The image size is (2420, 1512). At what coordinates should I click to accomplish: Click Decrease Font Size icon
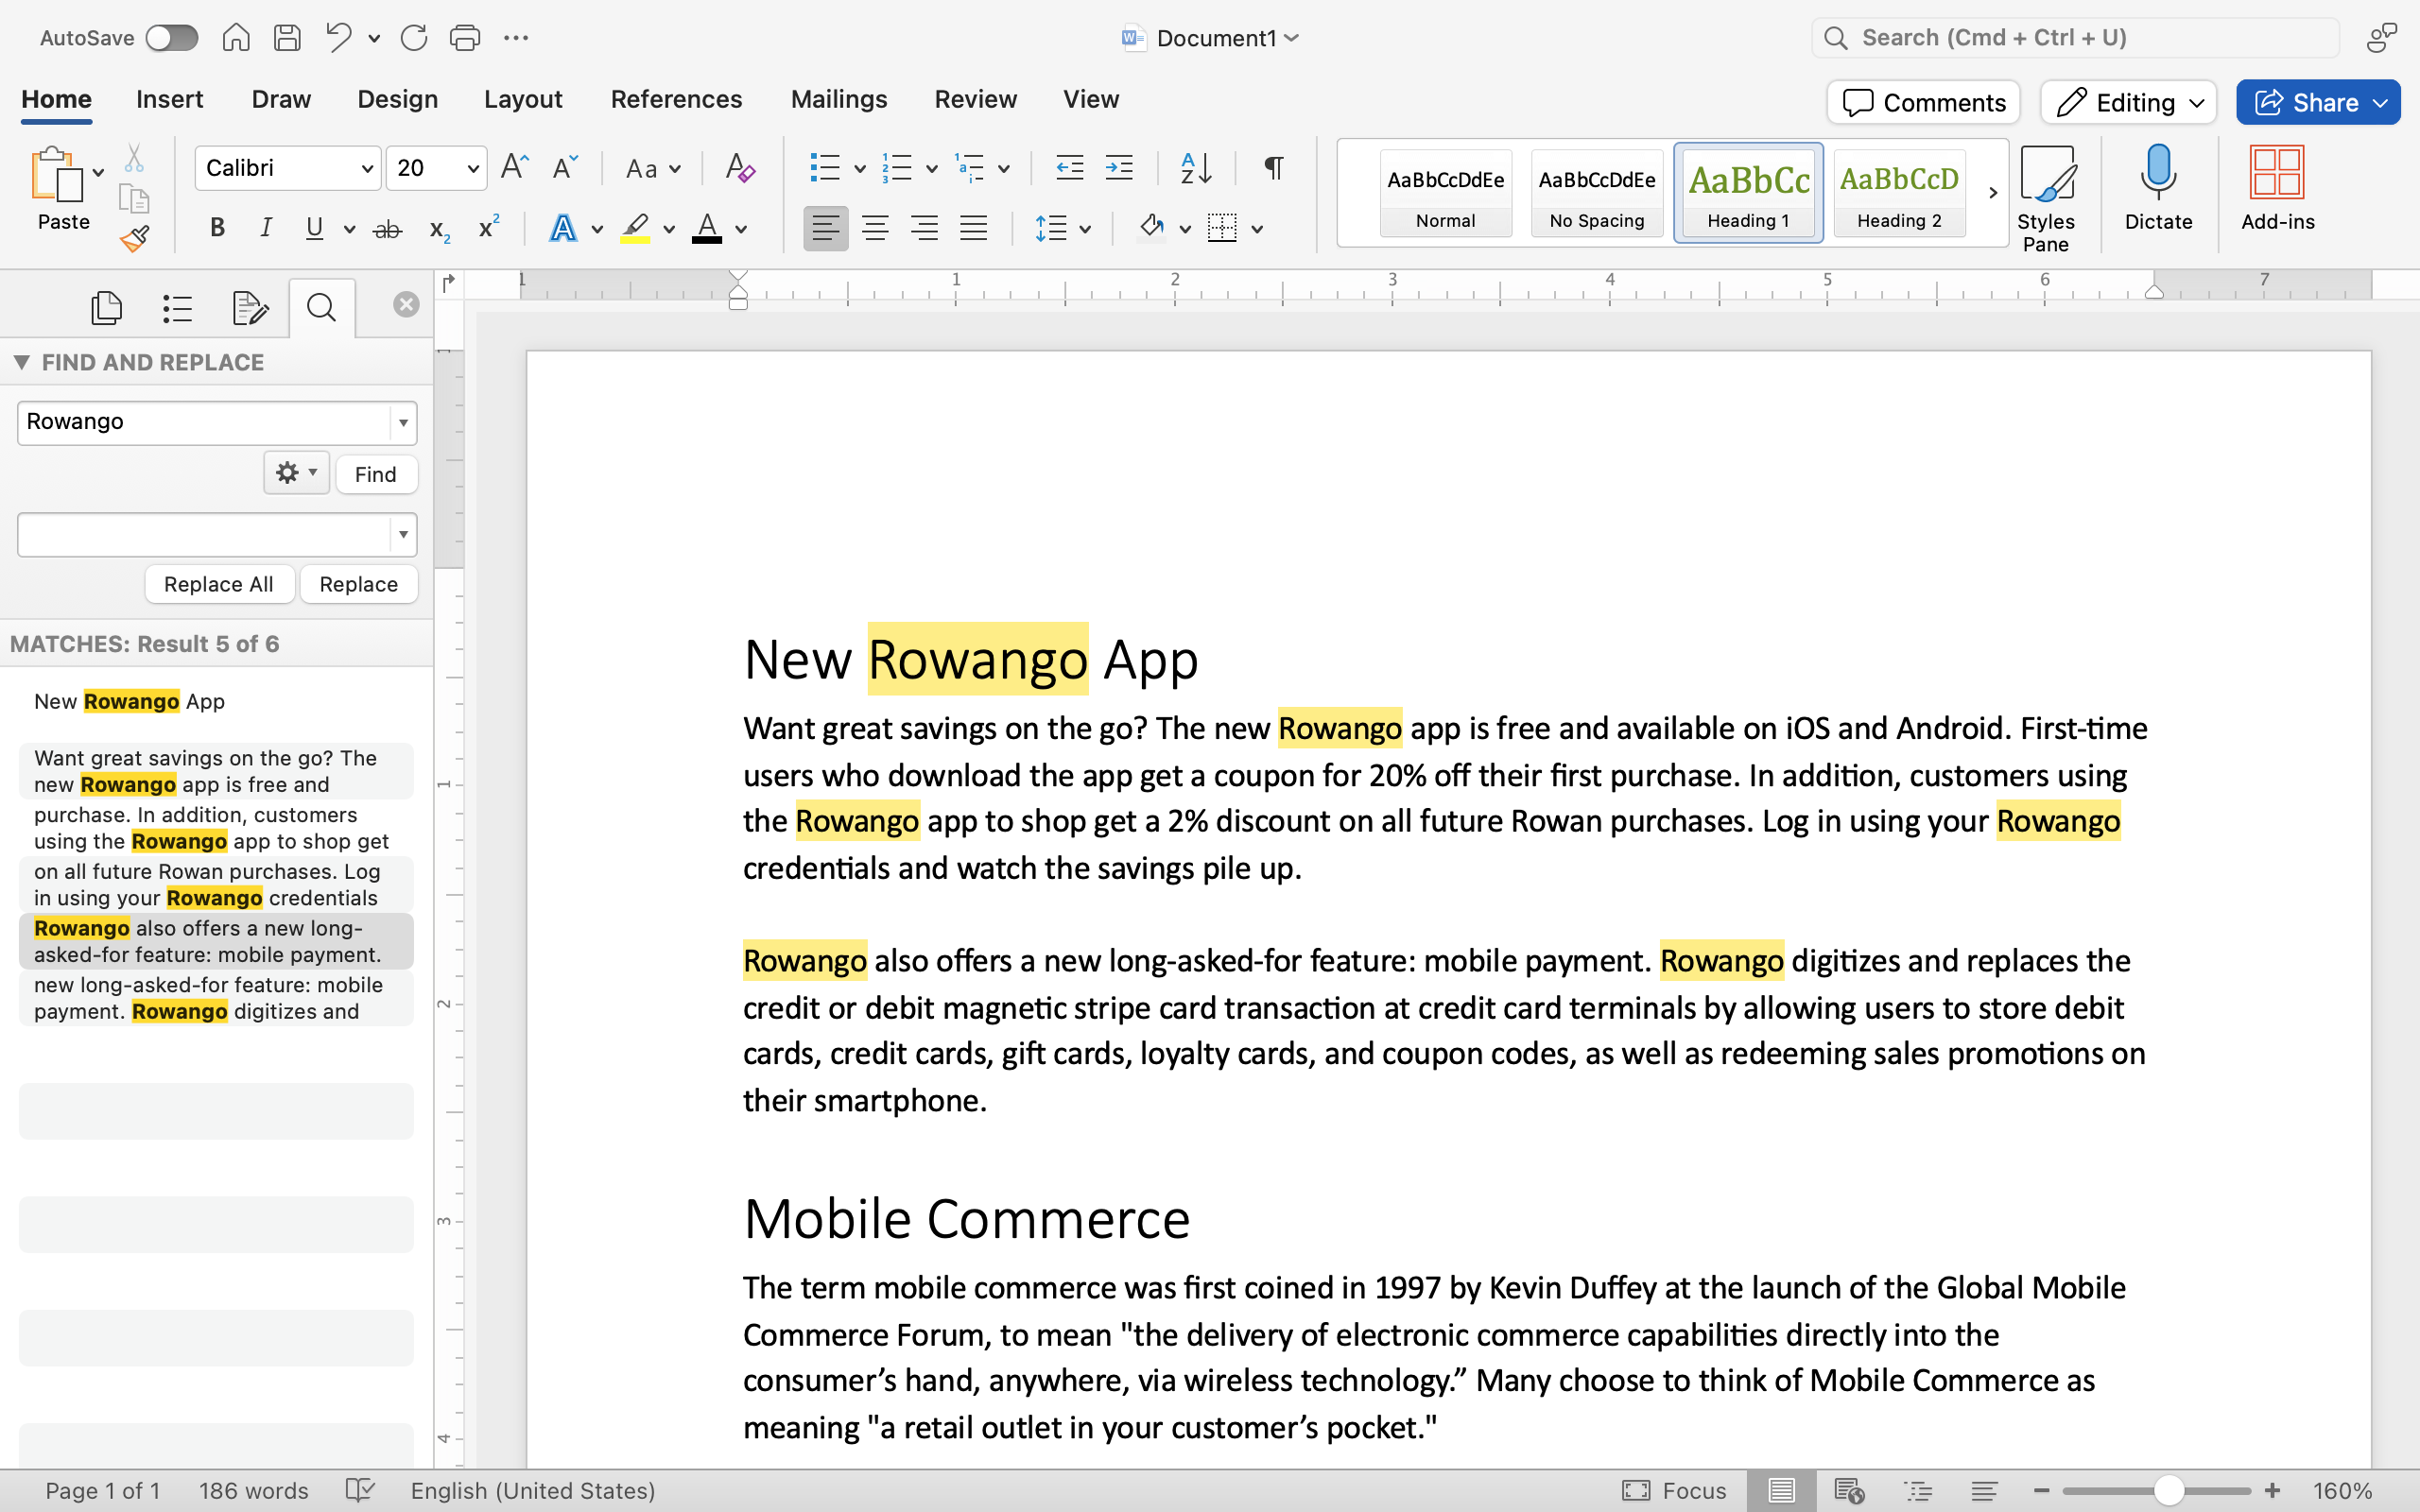(565, 167)
